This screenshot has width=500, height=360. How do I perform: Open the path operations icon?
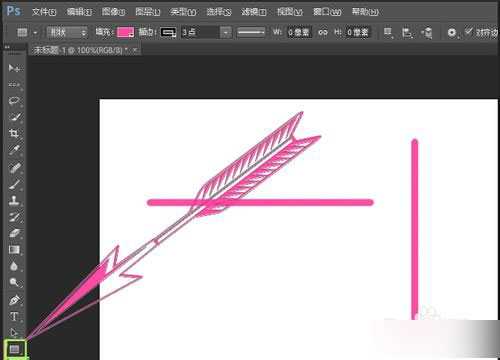tap(388, 32)
